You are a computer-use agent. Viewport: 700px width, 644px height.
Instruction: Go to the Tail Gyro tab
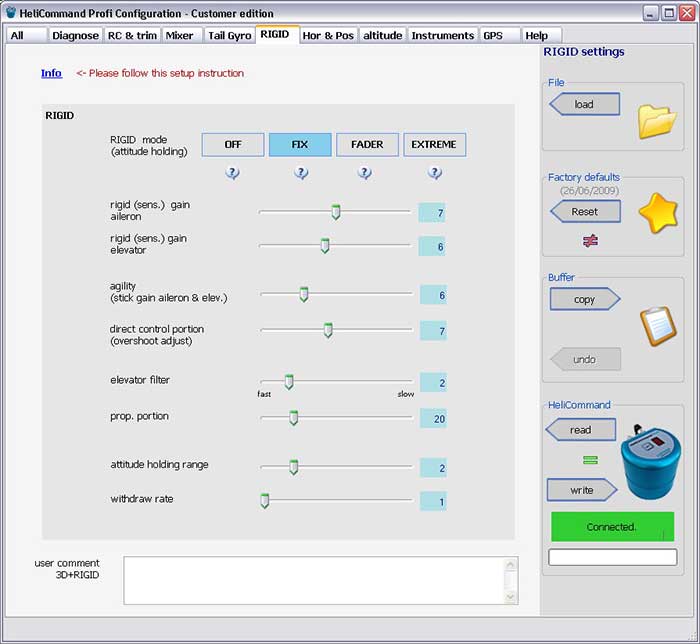tap(229, 35)
